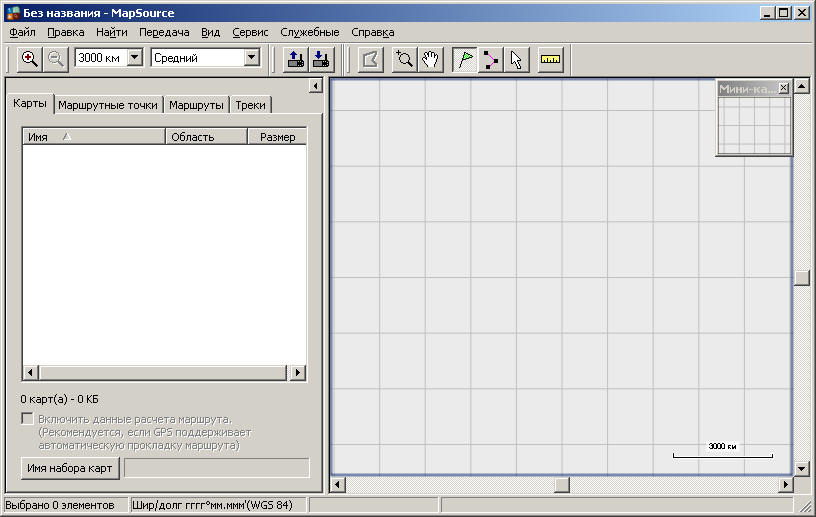Select the Zoom tool with magnifier
This screenshot has height=517, width=816.
(404, 59)
